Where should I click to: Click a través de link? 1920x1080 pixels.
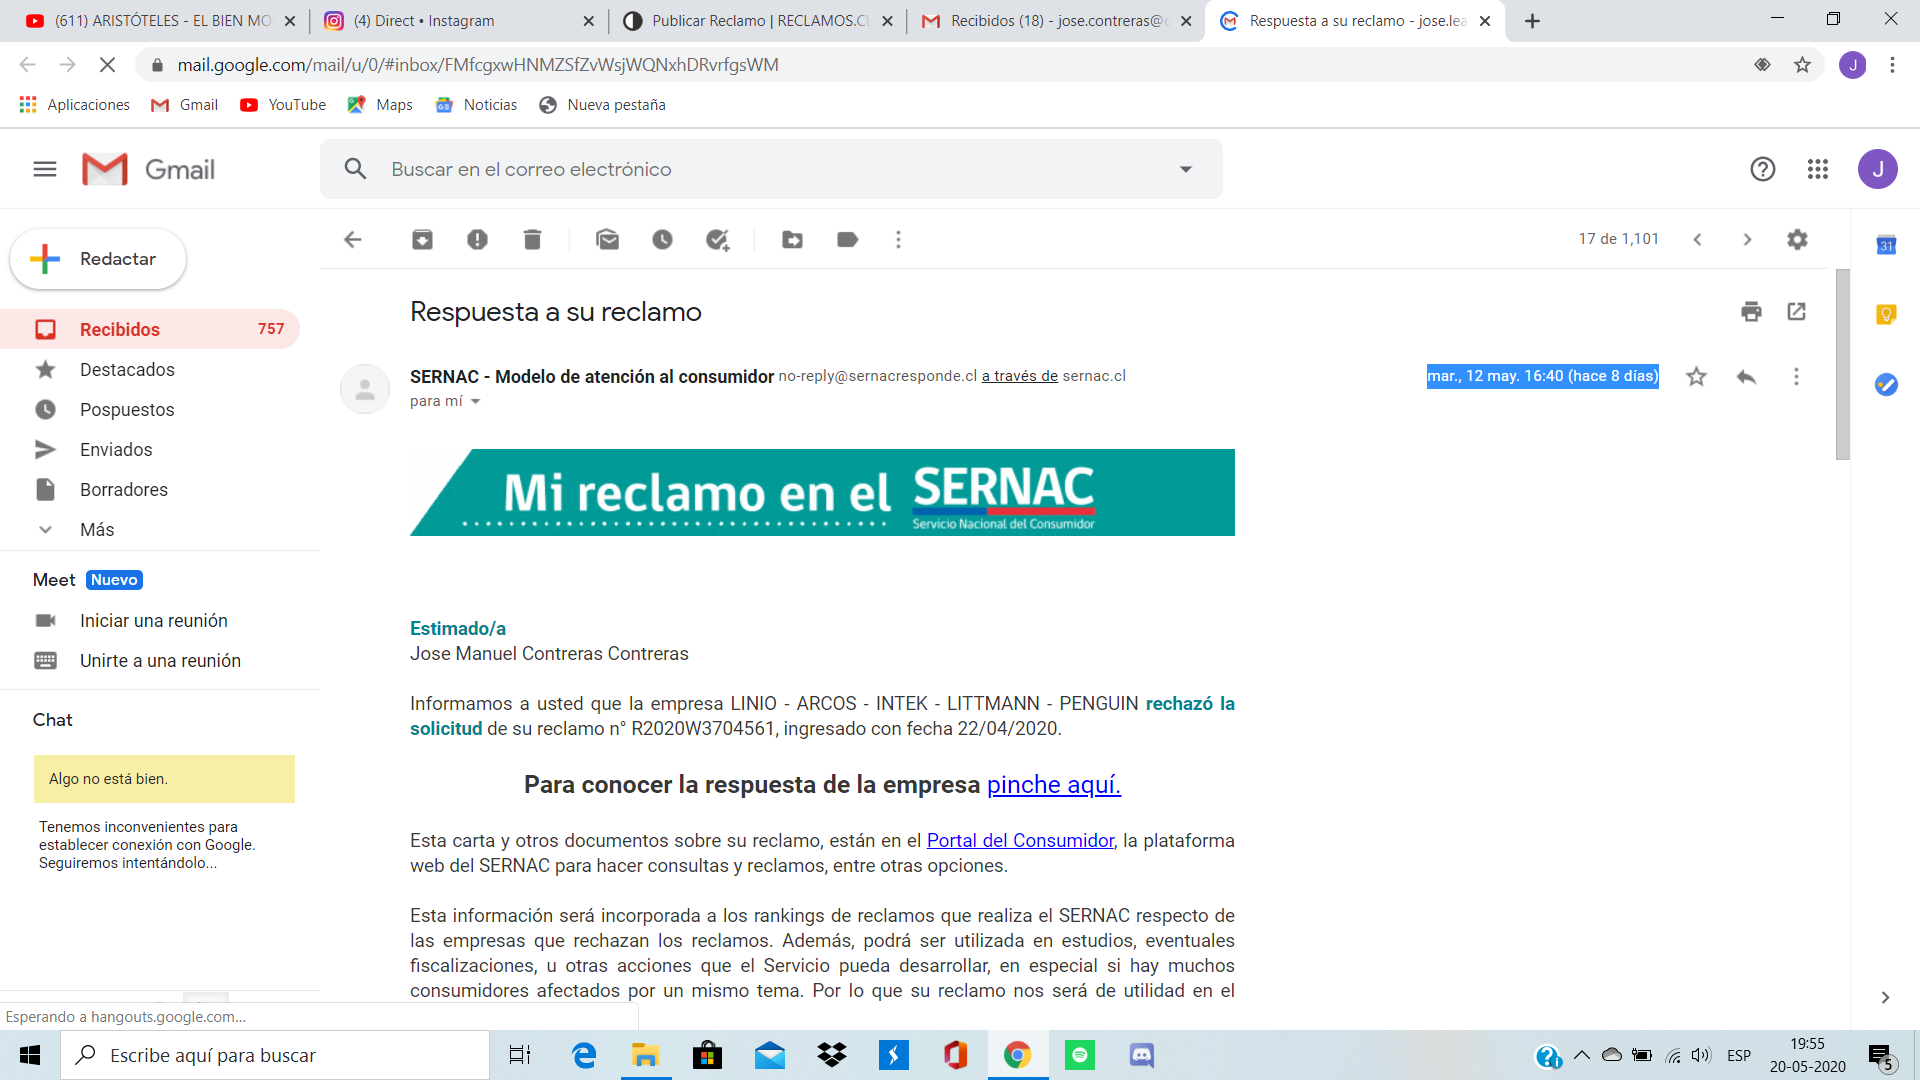1019,376
